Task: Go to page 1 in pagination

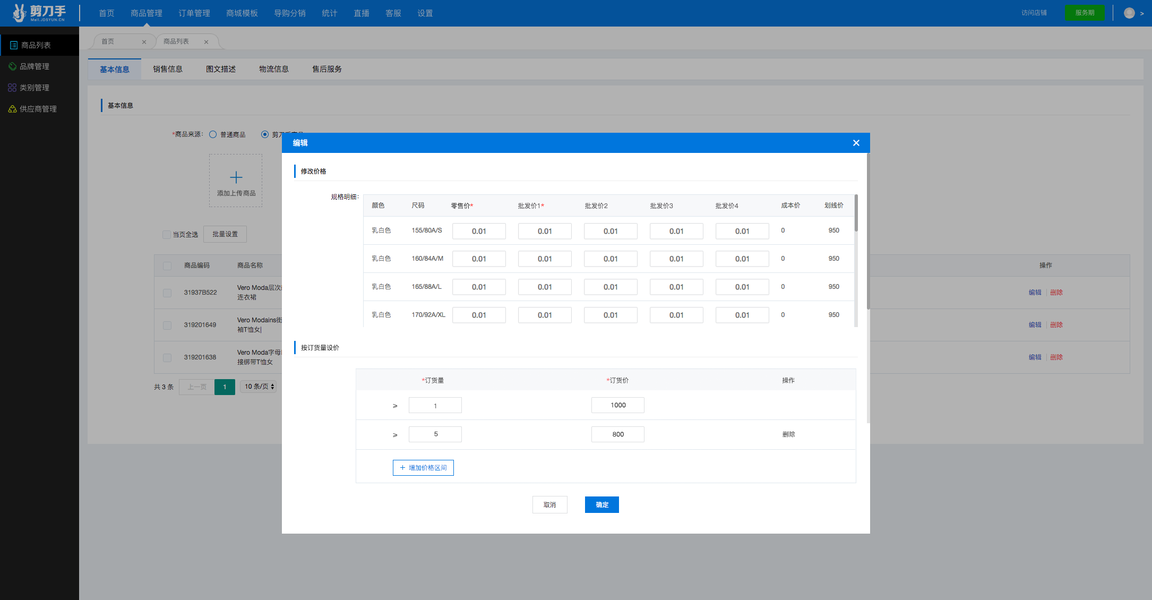Action: (225, 386)
